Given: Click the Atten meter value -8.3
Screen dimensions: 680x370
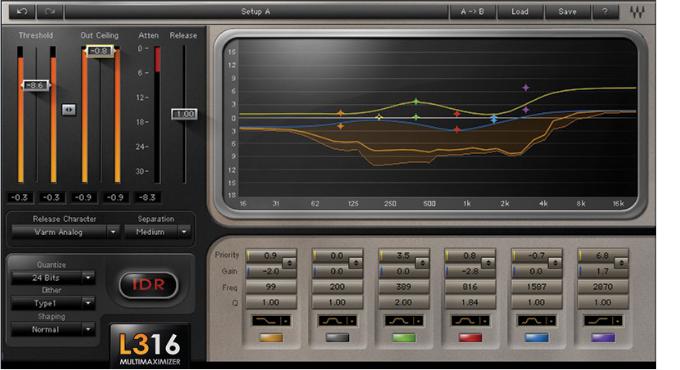Looking at the screenshot, I should coord(147,198).
